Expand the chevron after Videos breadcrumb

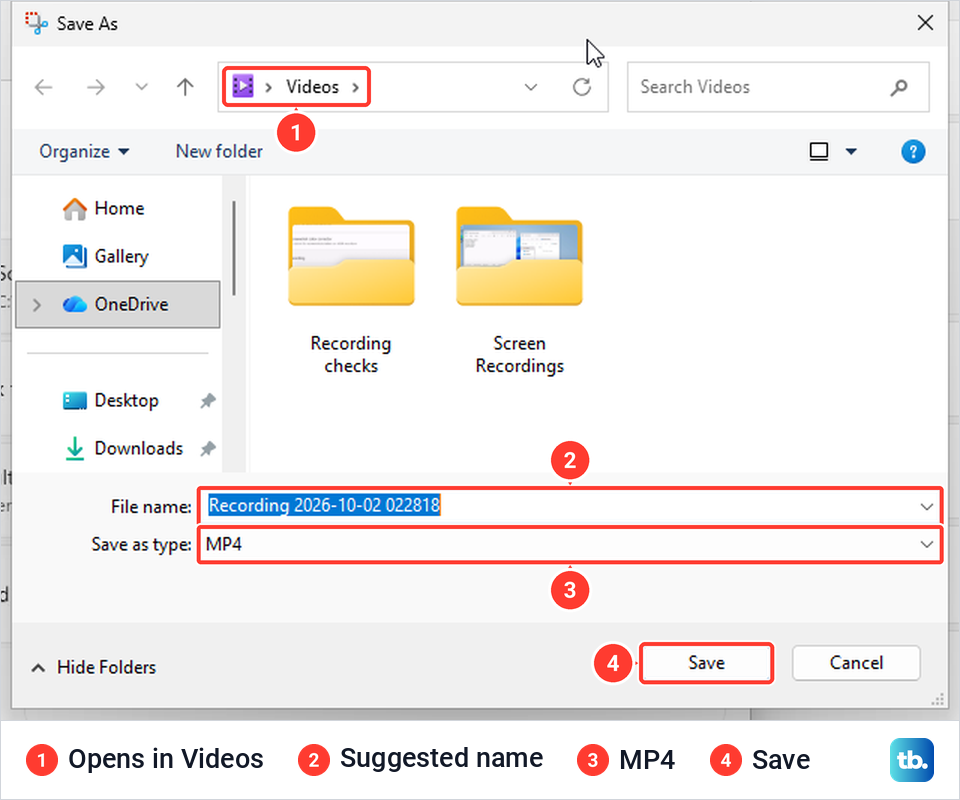356,88
